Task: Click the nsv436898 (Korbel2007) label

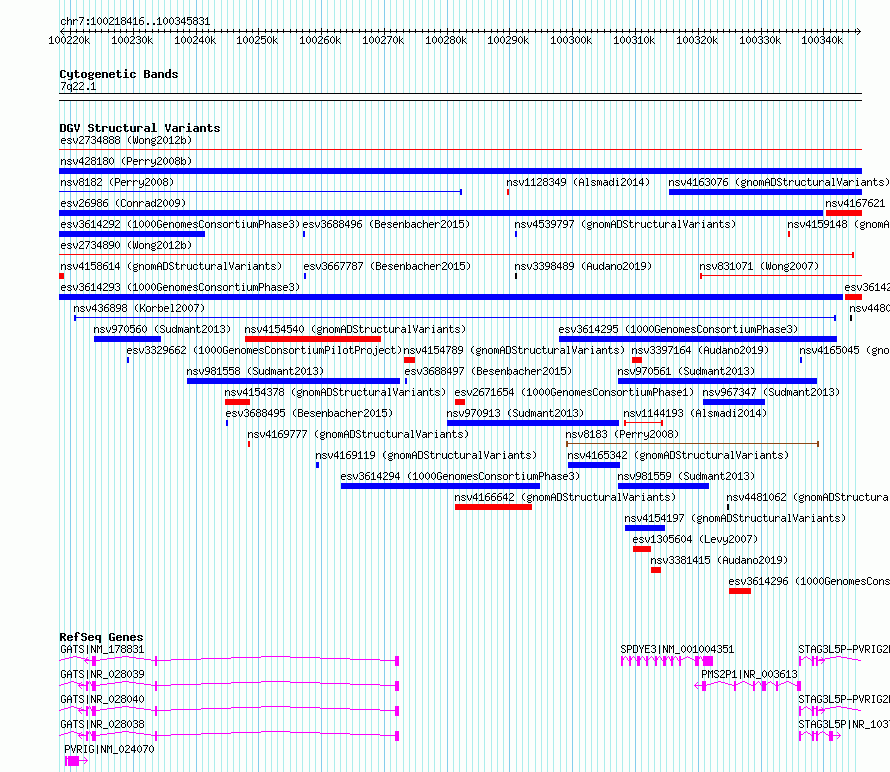Action: click(139, 308)
